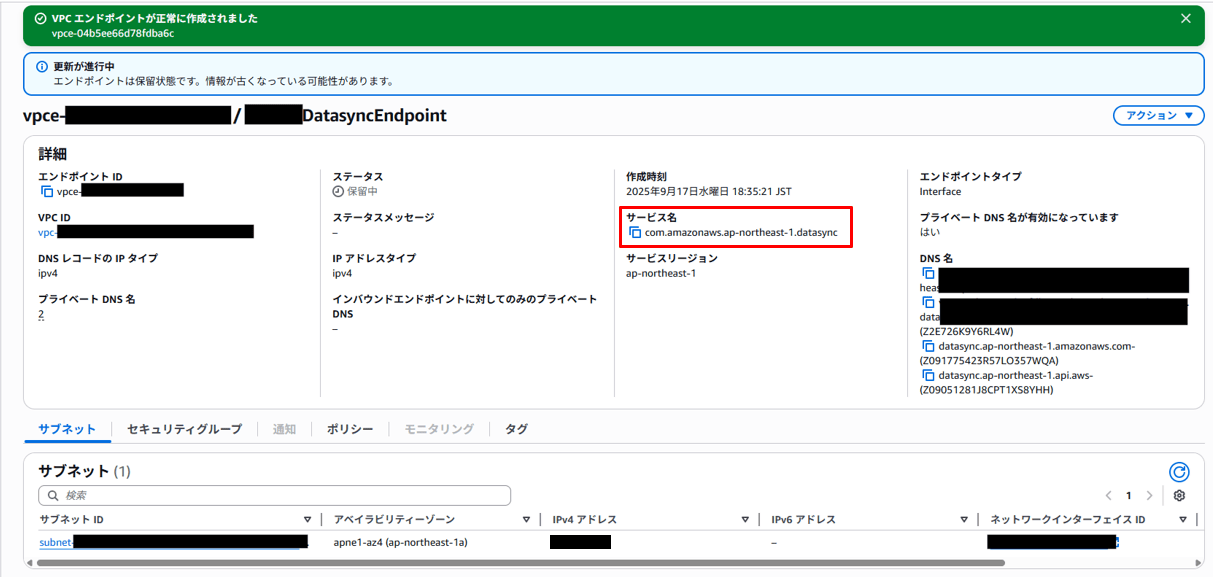Image resolution: width=1213 pixels, height=577 pixels.
Task: Copy the service name com.amazonaws.ap-northeast-1.datasync
Action: pyautogui.click(x=634, y=232)
